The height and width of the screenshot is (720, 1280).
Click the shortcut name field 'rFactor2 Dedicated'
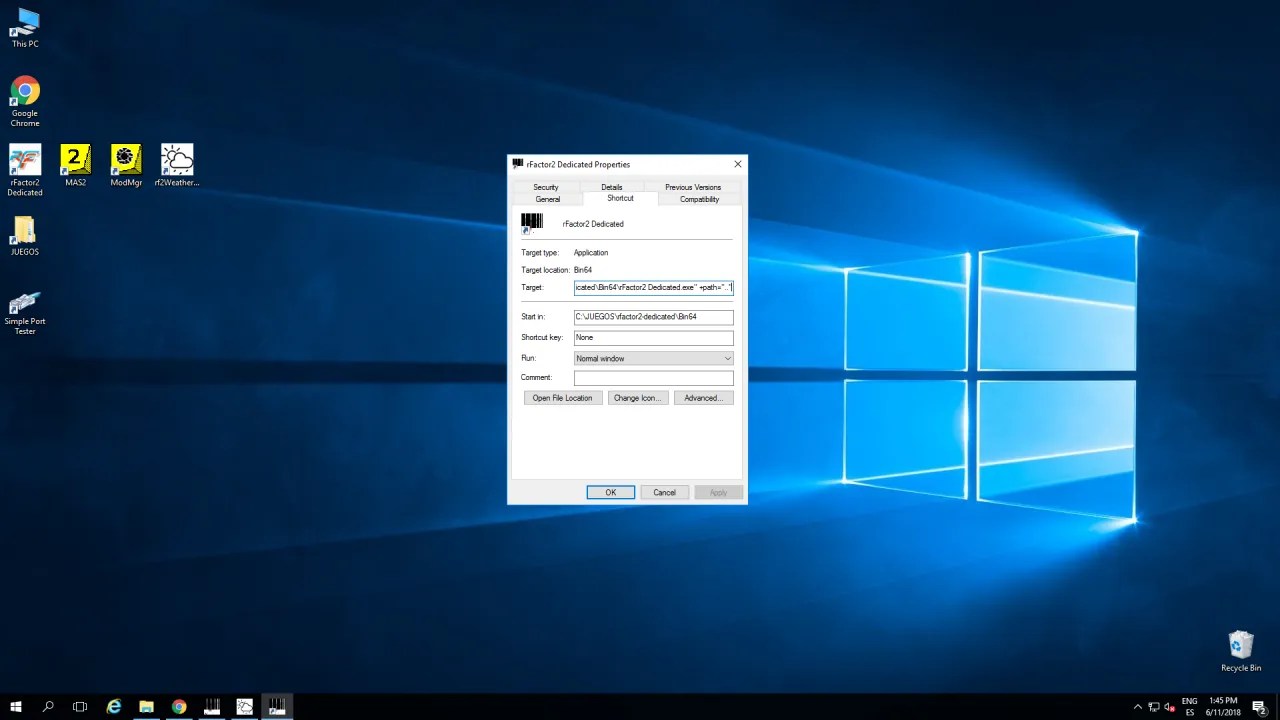click(x=593, y=224)
